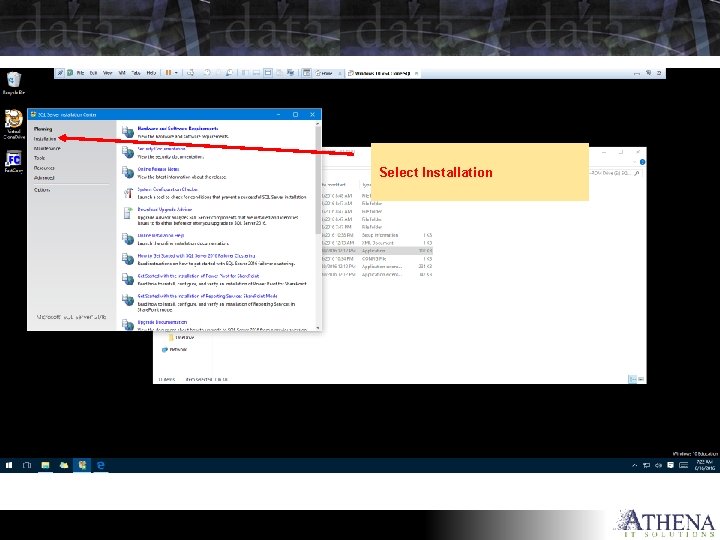The width and height of the screenshot is (720, 540).
Task: Open the Maintenance category
Action: tap(47, 148)
